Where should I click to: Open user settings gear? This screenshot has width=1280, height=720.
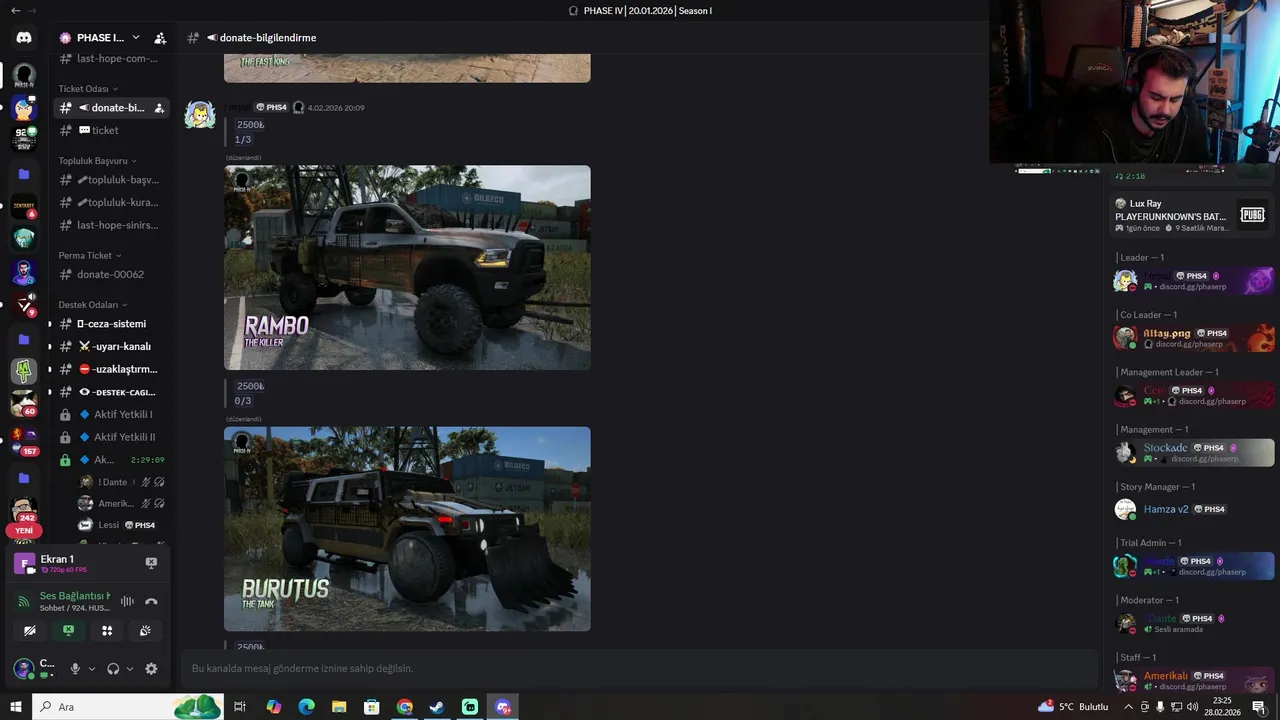click(151, 668)
